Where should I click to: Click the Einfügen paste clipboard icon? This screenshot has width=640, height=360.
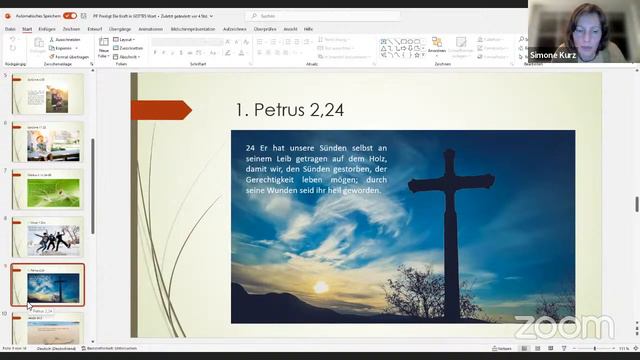pos(38,43)
